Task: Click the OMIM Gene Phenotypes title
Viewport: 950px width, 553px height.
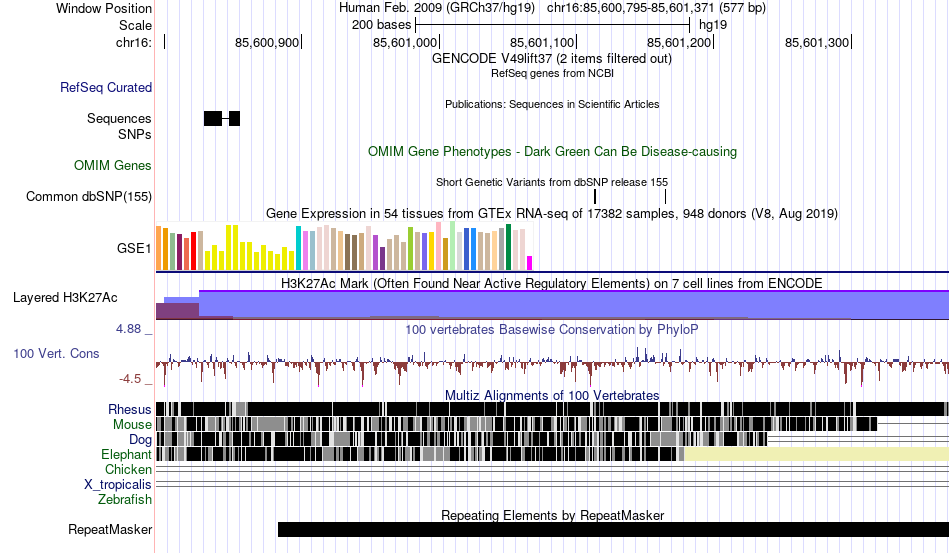Action: 552,151
